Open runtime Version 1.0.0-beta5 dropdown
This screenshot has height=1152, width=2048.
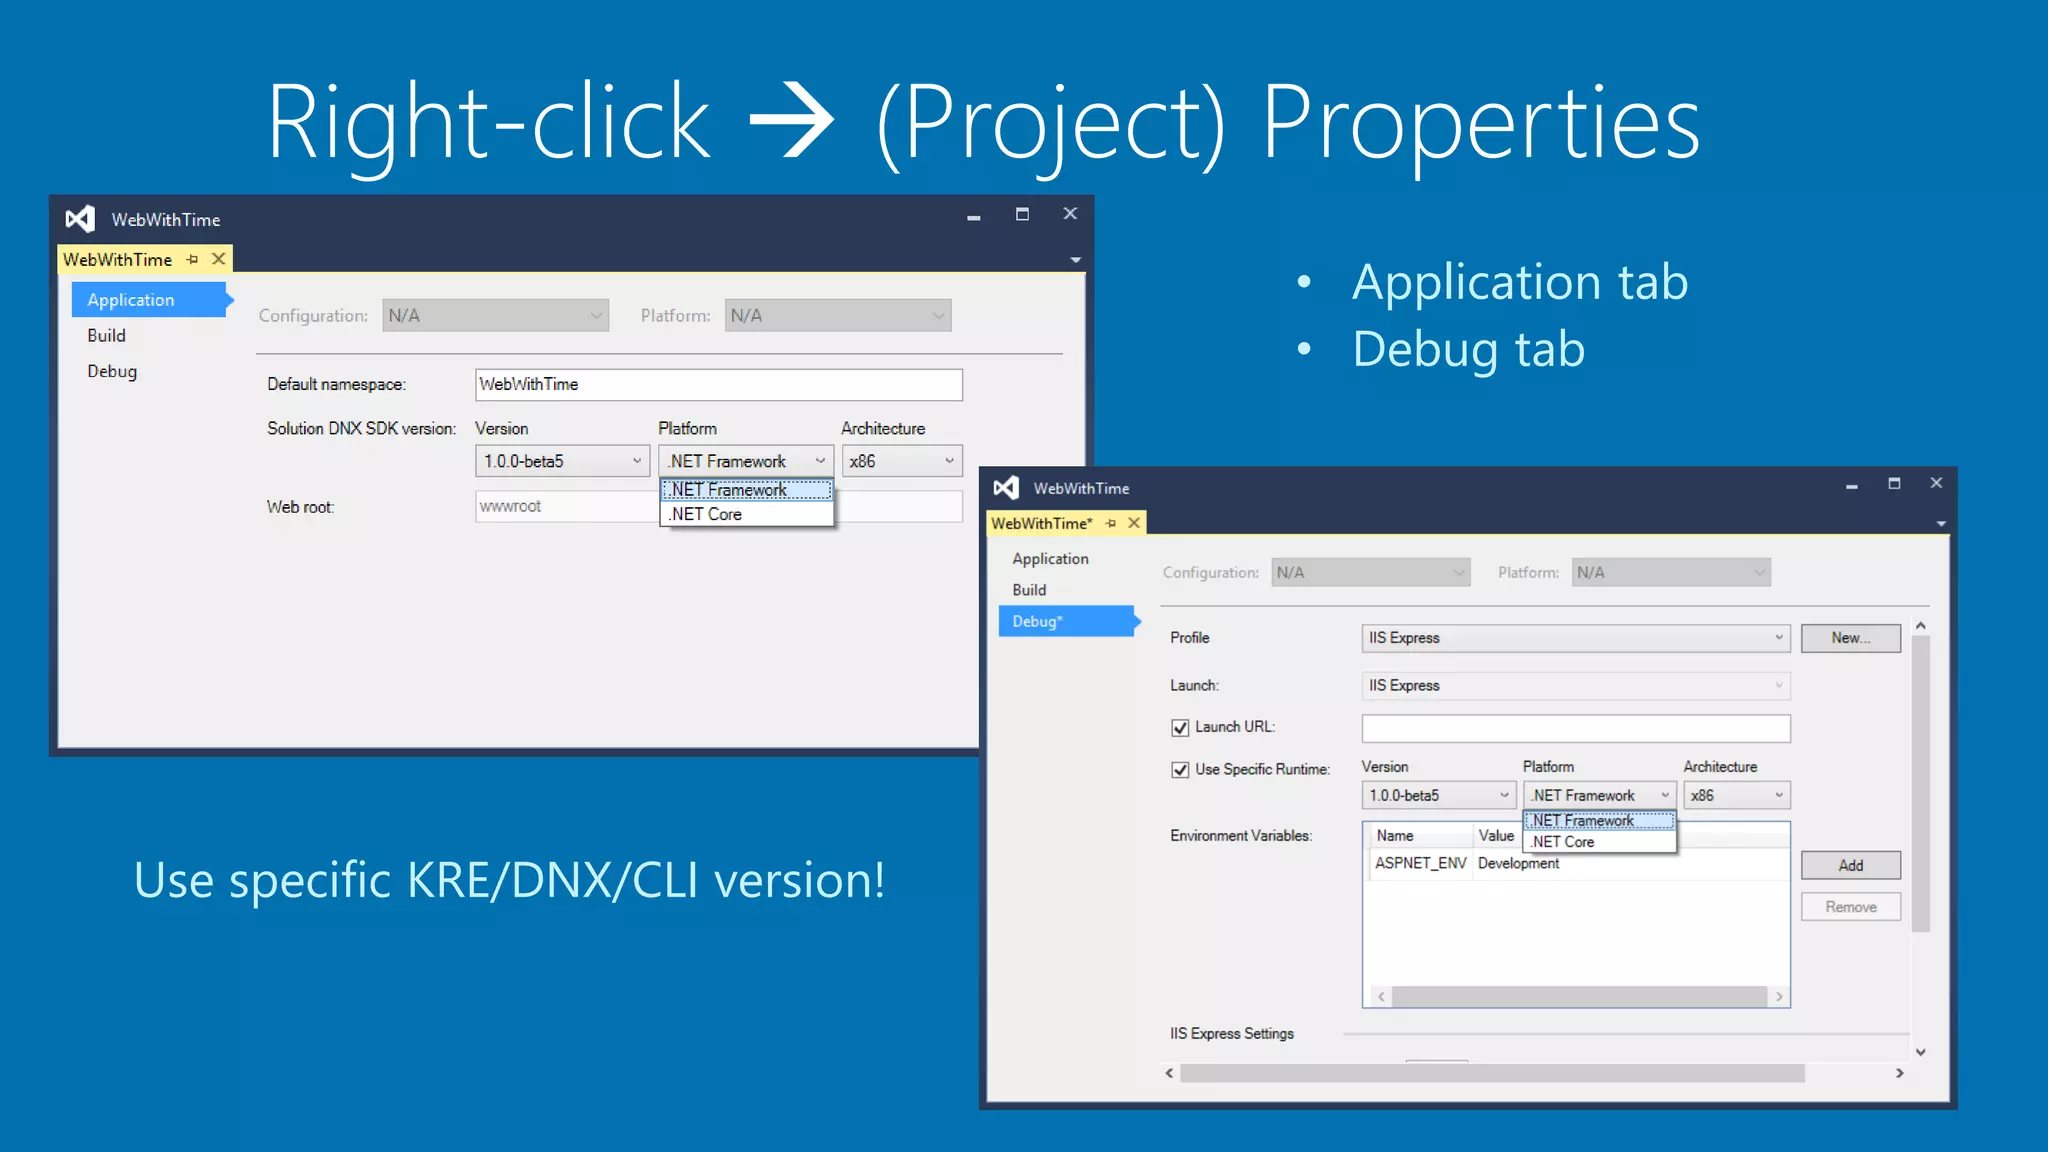tap(1439, 796)
